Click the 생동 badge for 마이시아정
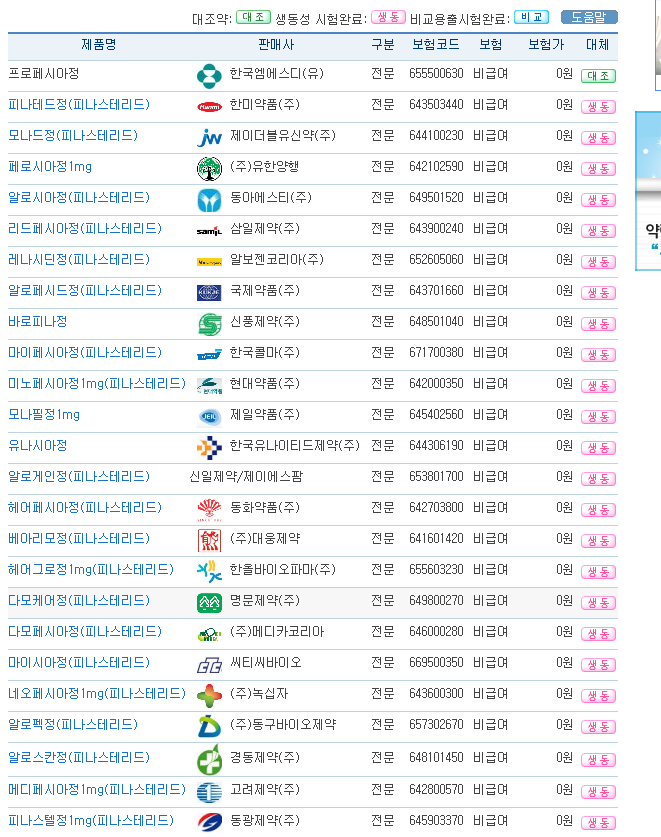 point(599,665)
